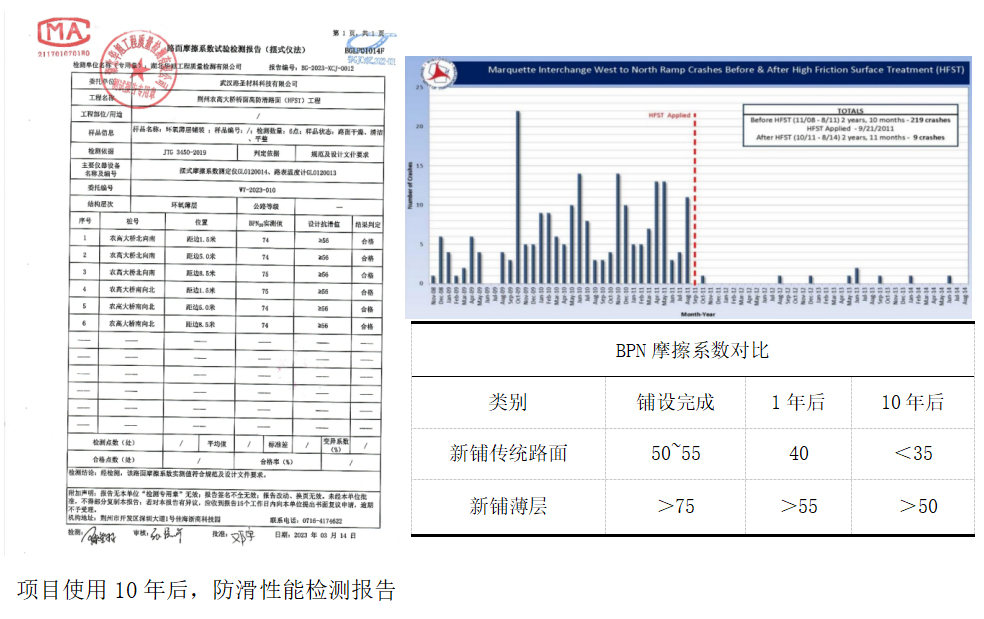Click the 新铺传统路面 row label

pos(508,453)
